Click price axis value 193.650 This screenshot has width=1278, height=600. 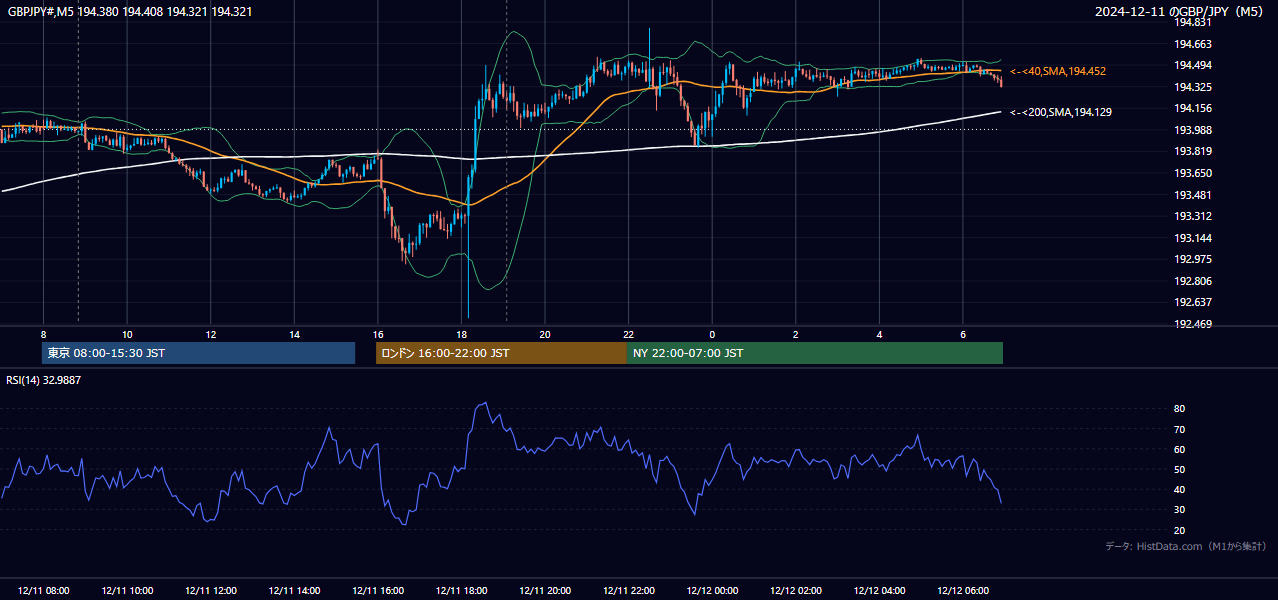[x=1192, y=173]
